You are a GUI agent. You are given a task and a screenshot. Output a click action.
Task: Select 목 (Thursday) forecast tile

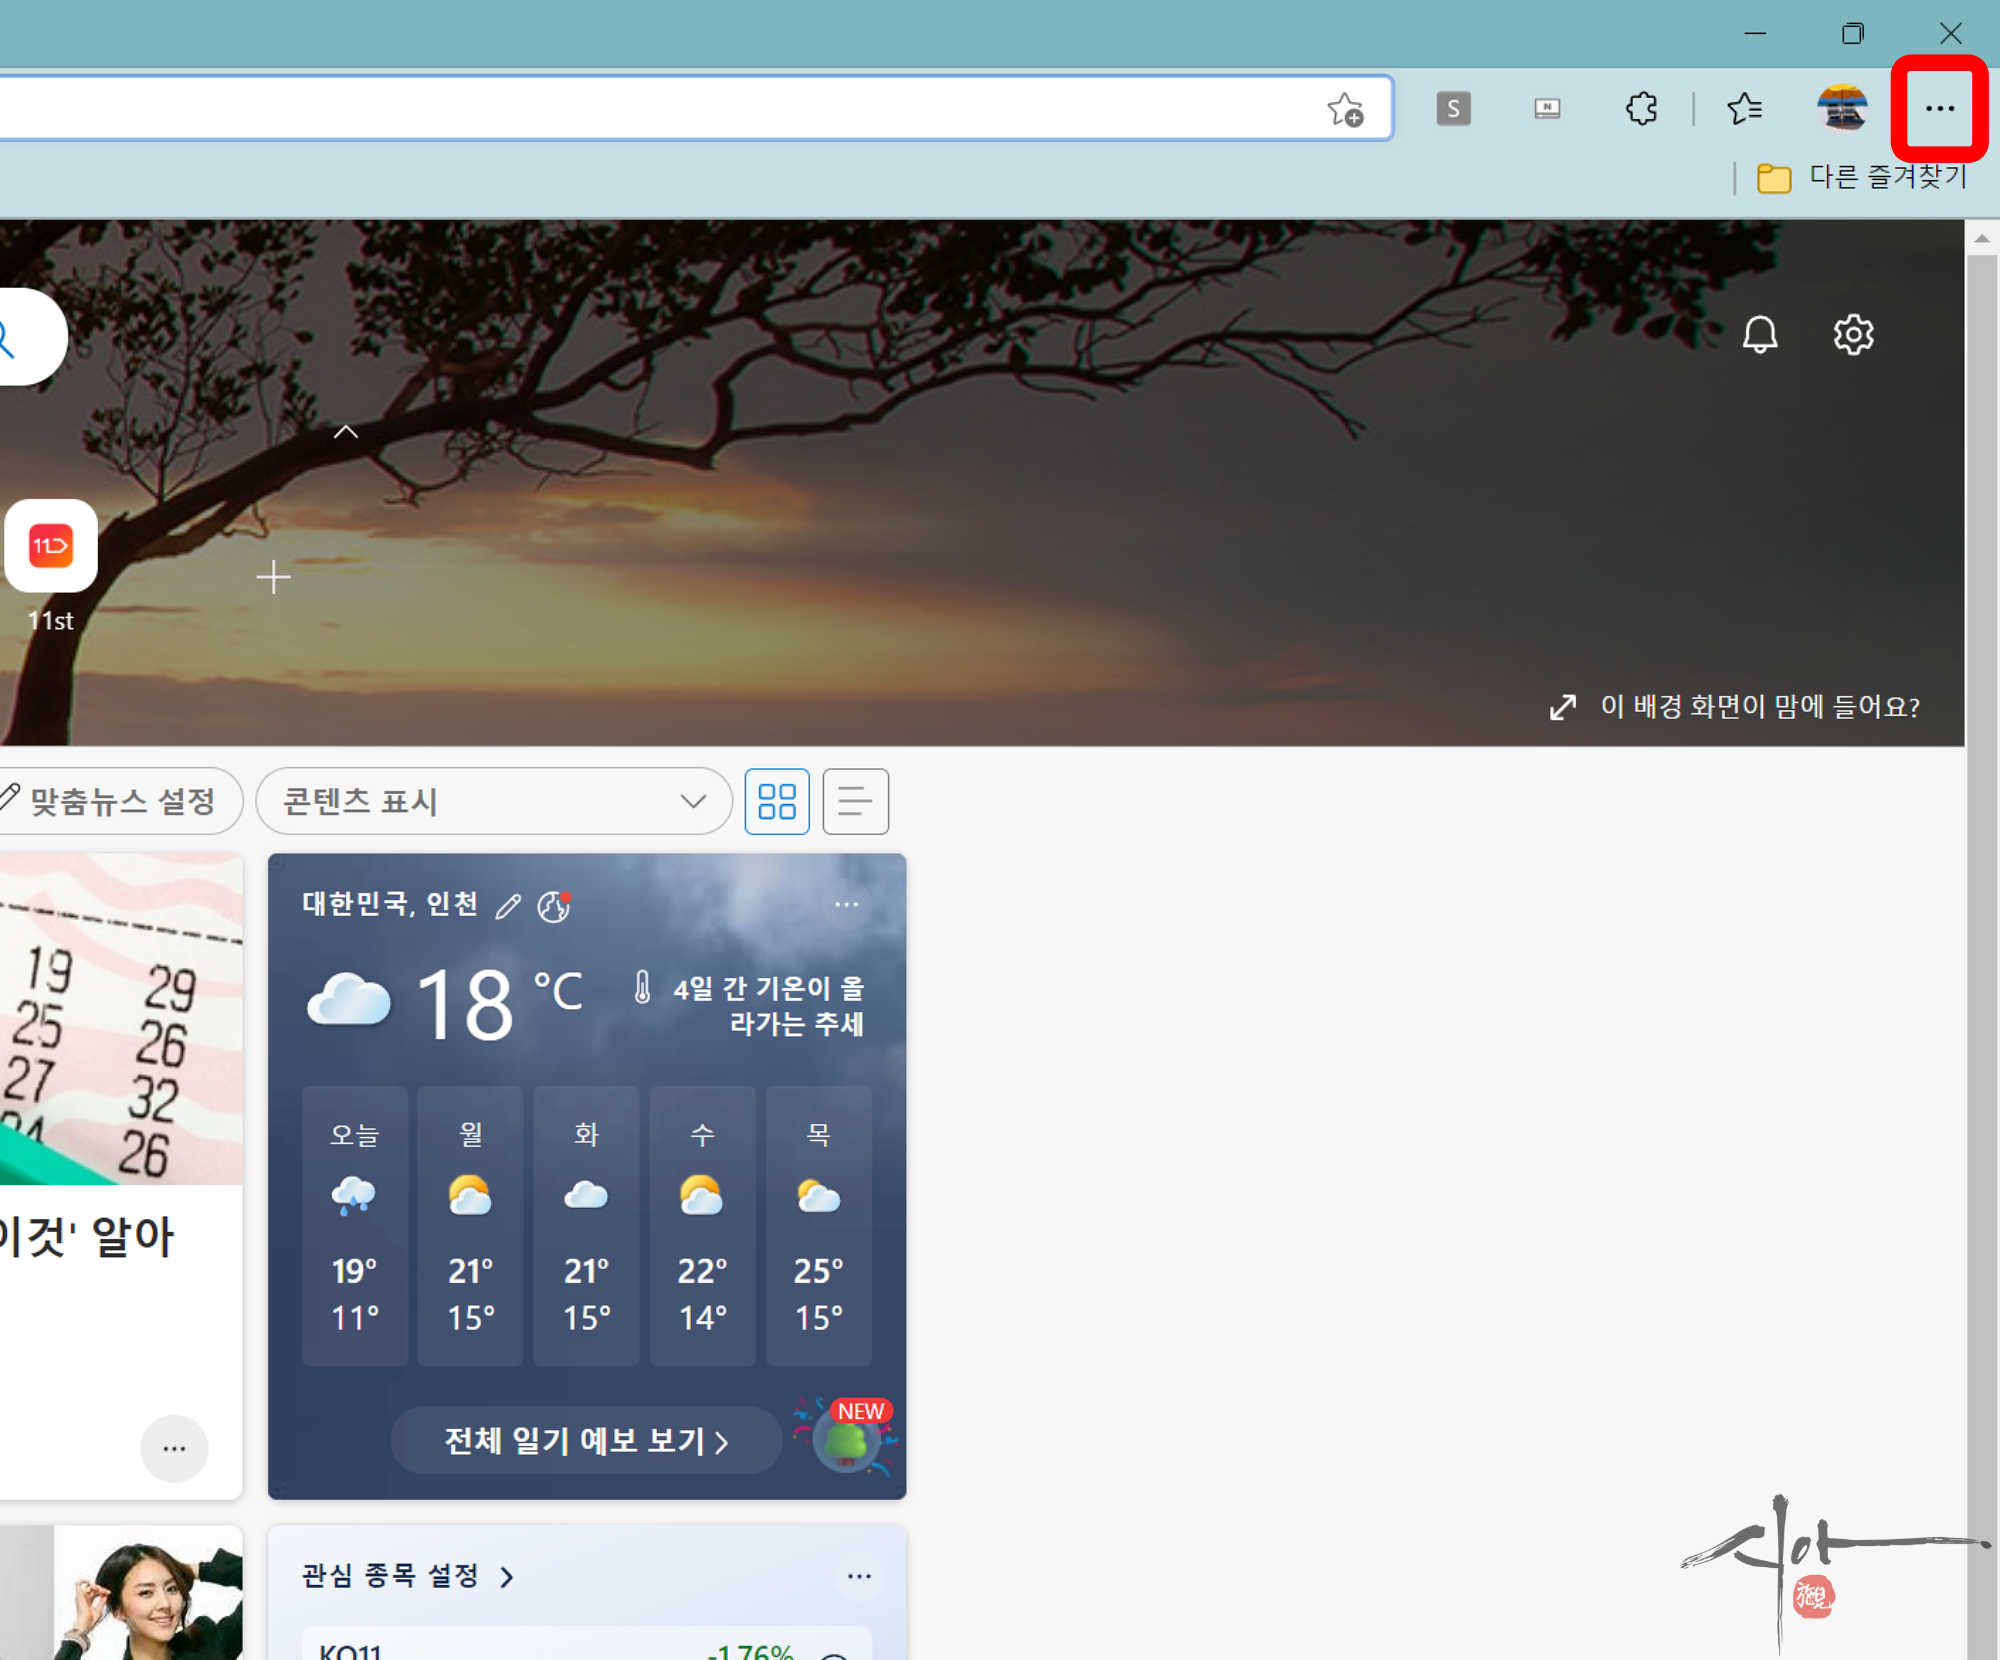(x=818, y=1225)
